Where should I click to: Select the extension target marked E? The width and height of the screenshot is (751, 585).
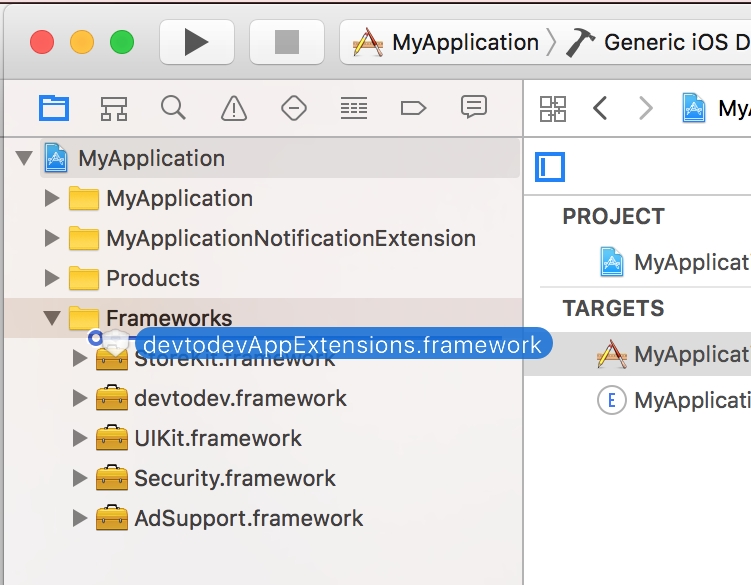673,400
